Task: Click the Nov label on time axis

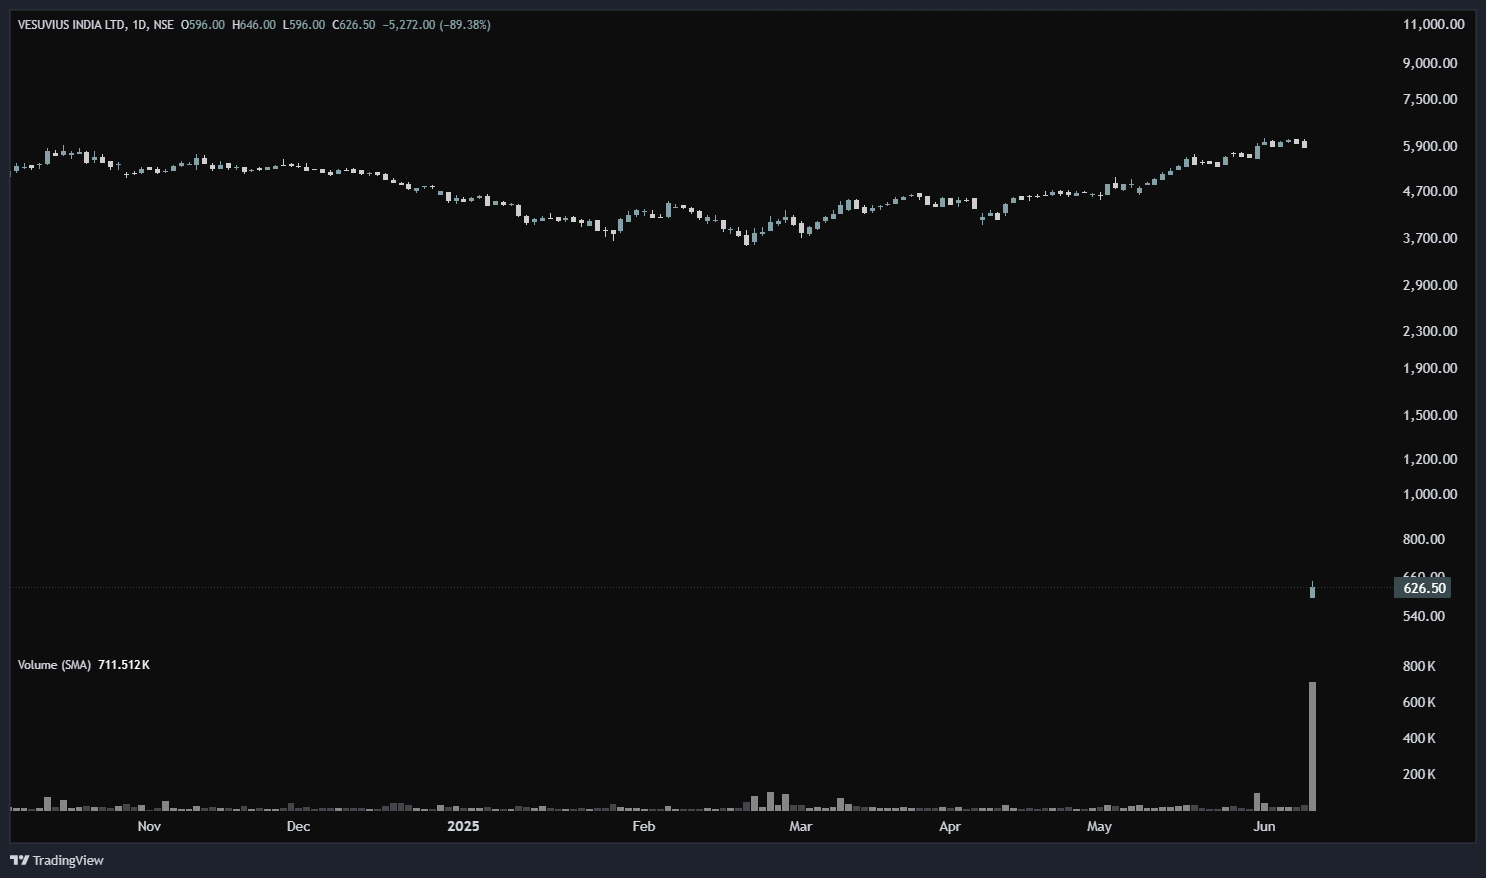Action: (x=149, y=826)
